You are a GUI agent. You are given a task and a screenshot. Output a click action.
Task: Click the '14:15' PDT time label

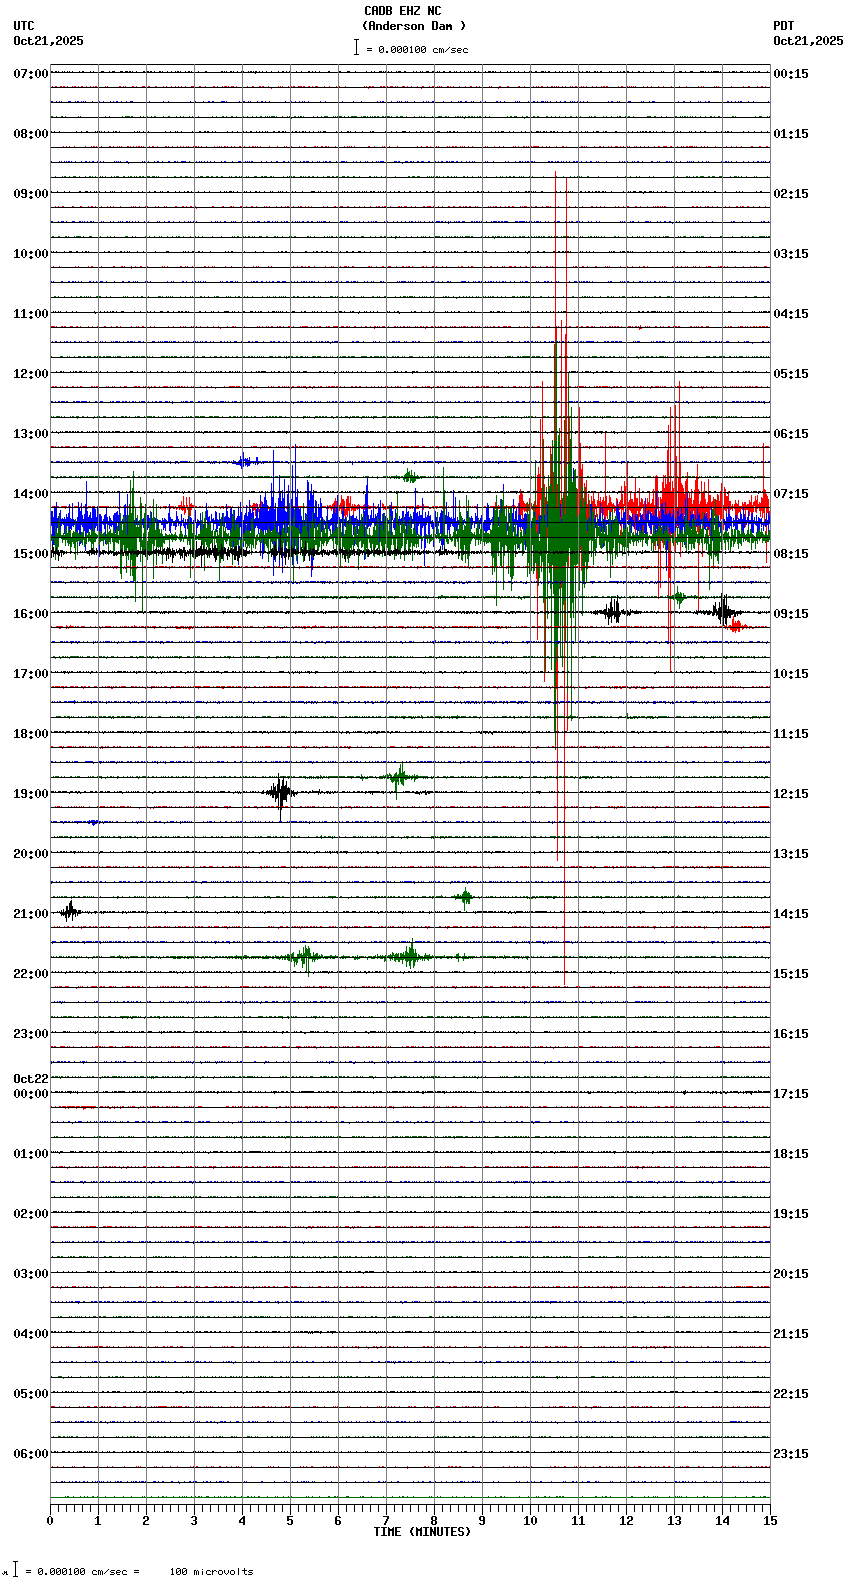tap(791, 914)
